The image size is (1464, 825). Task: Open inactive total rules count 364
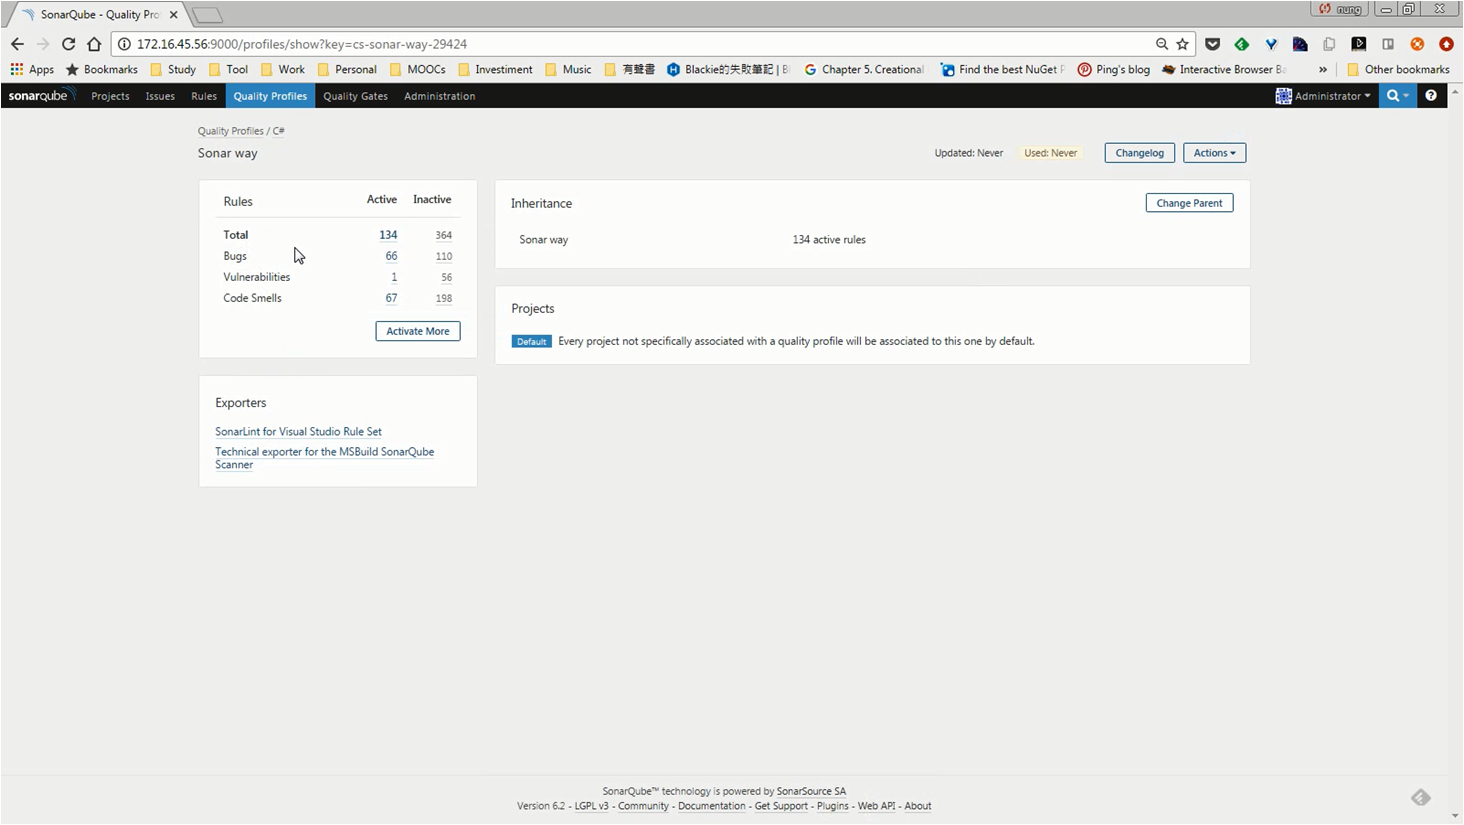[443, 235]
